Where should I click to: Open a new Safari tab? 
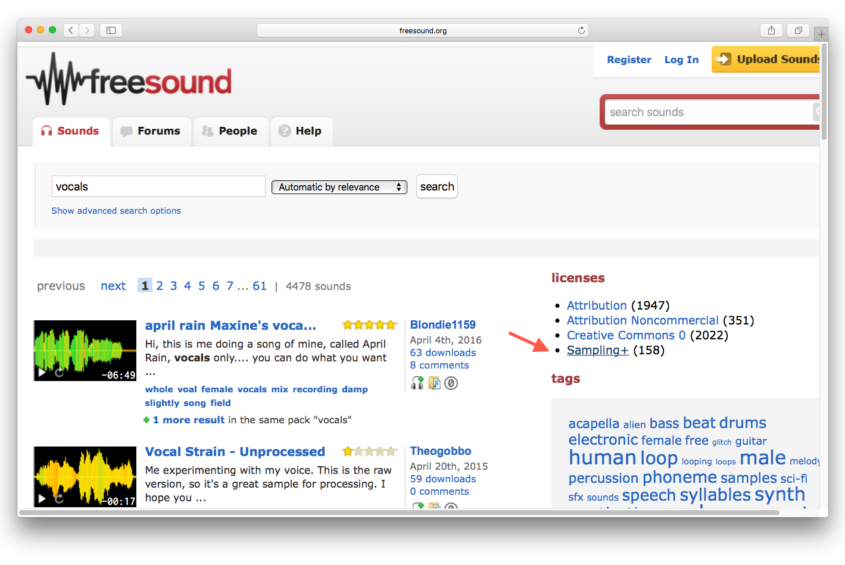(821, 33)
